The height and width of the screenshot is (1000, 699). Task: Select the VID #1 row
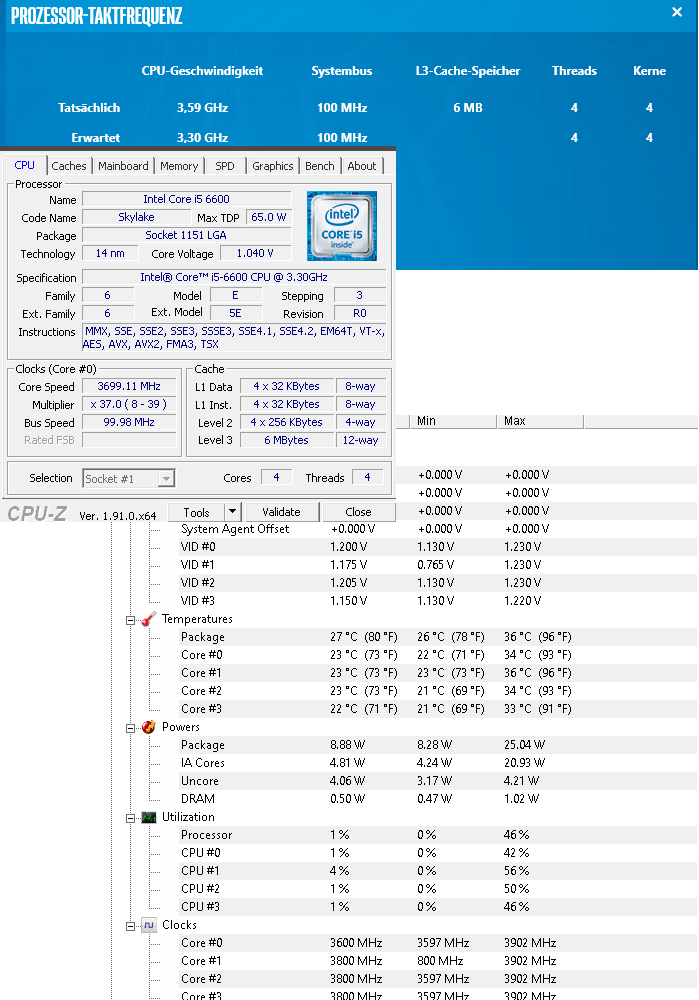pos(438,564)
